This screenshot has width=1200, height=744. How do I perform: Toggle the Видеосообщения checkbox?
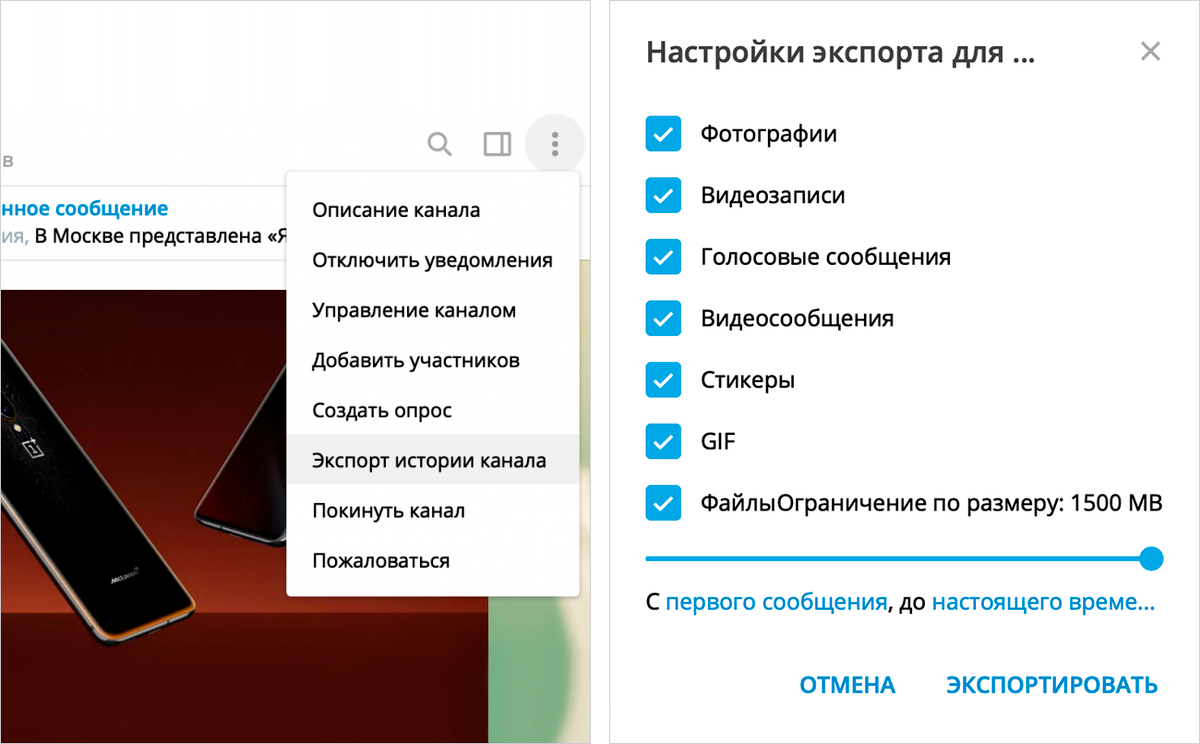663,319
